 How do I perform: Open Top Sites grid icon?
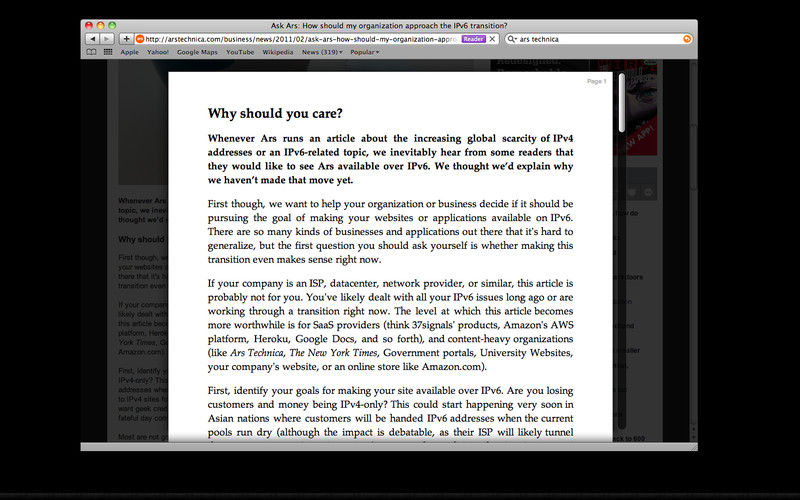[108, 52]
